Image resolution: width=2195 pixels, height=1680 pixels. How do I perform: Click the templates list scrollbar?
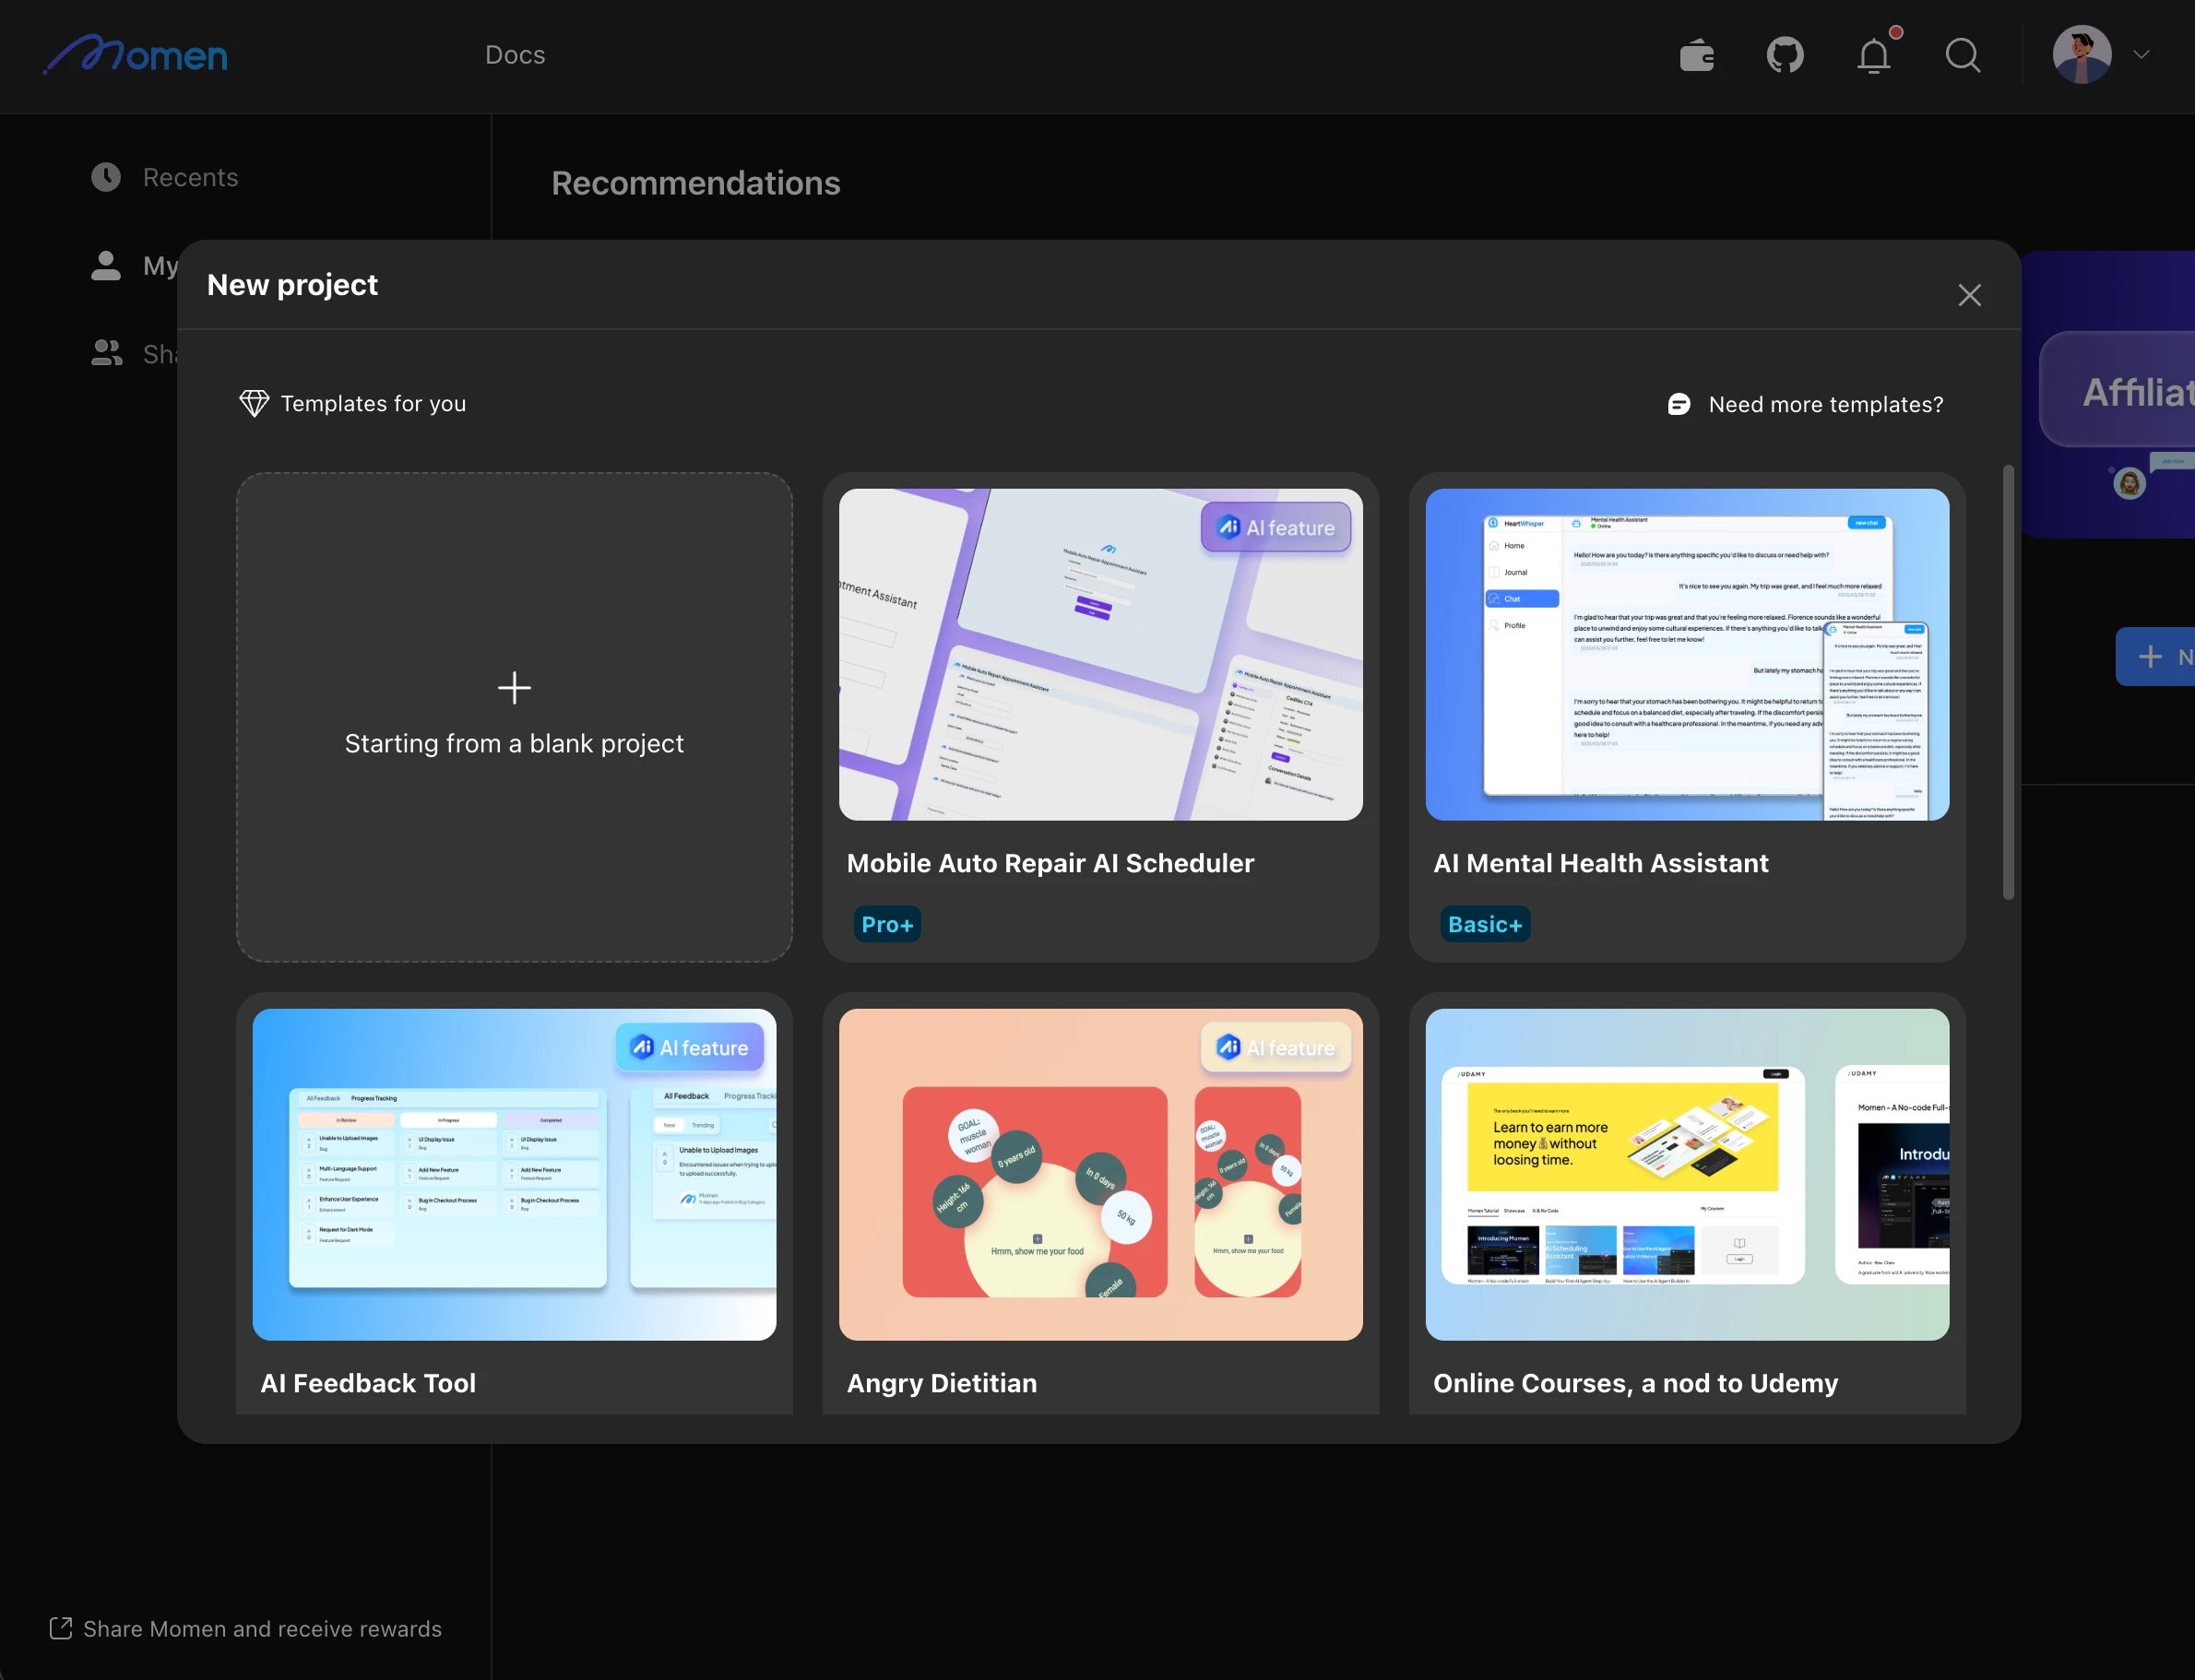click(2008, 682)
